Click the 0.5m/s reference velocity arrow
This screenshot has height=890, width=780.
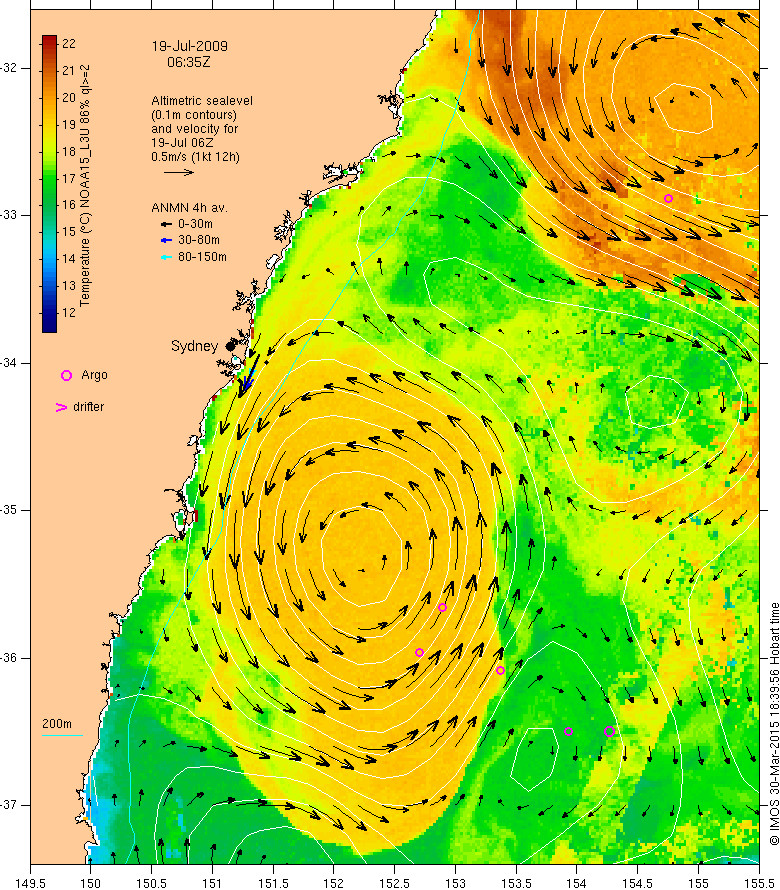coord(179,172)
